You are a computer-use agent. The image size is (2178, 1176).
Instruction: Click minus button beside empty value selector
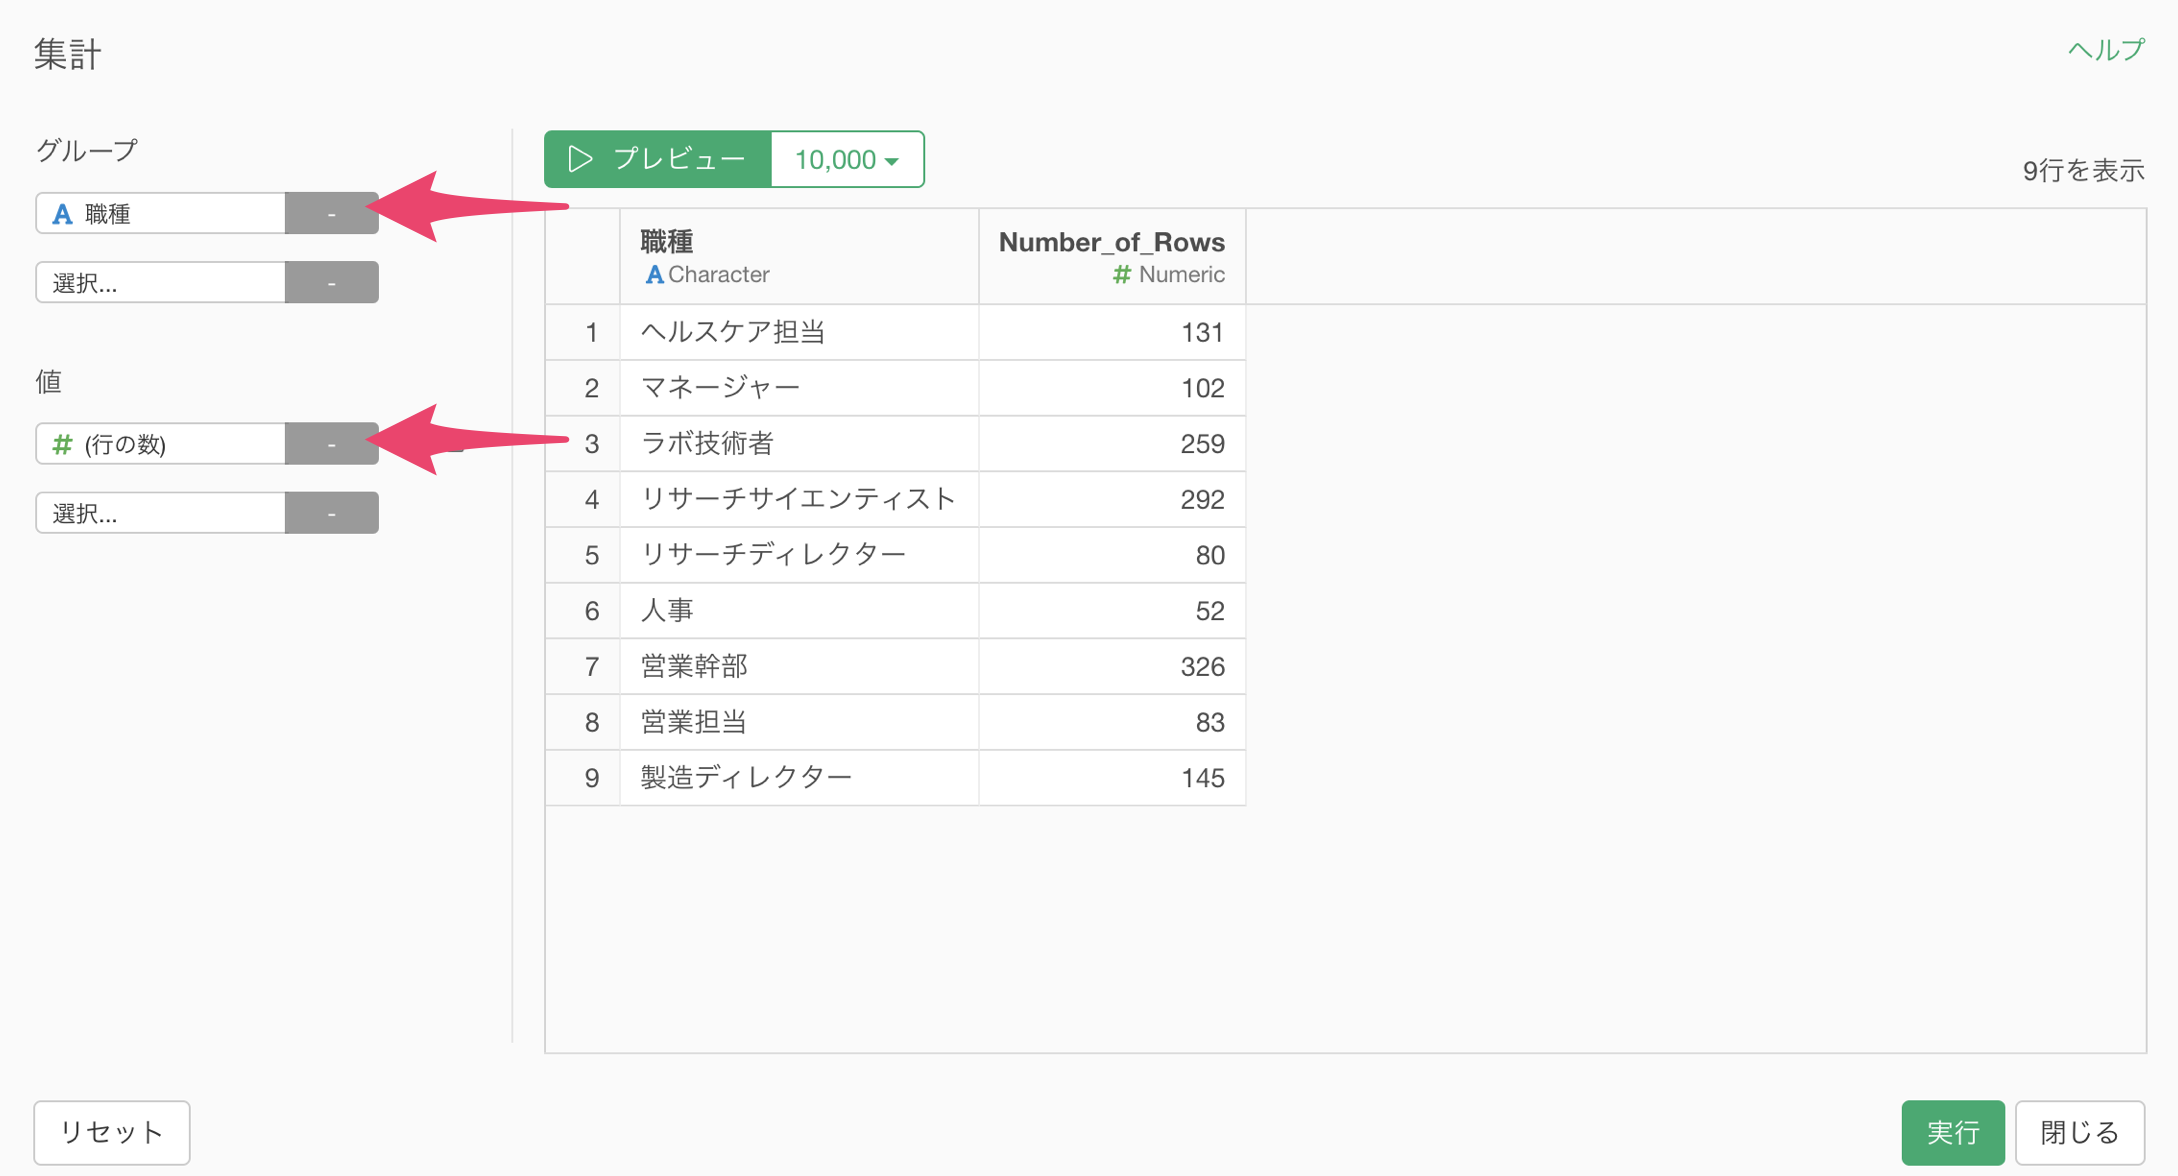(x=332, y=512)
